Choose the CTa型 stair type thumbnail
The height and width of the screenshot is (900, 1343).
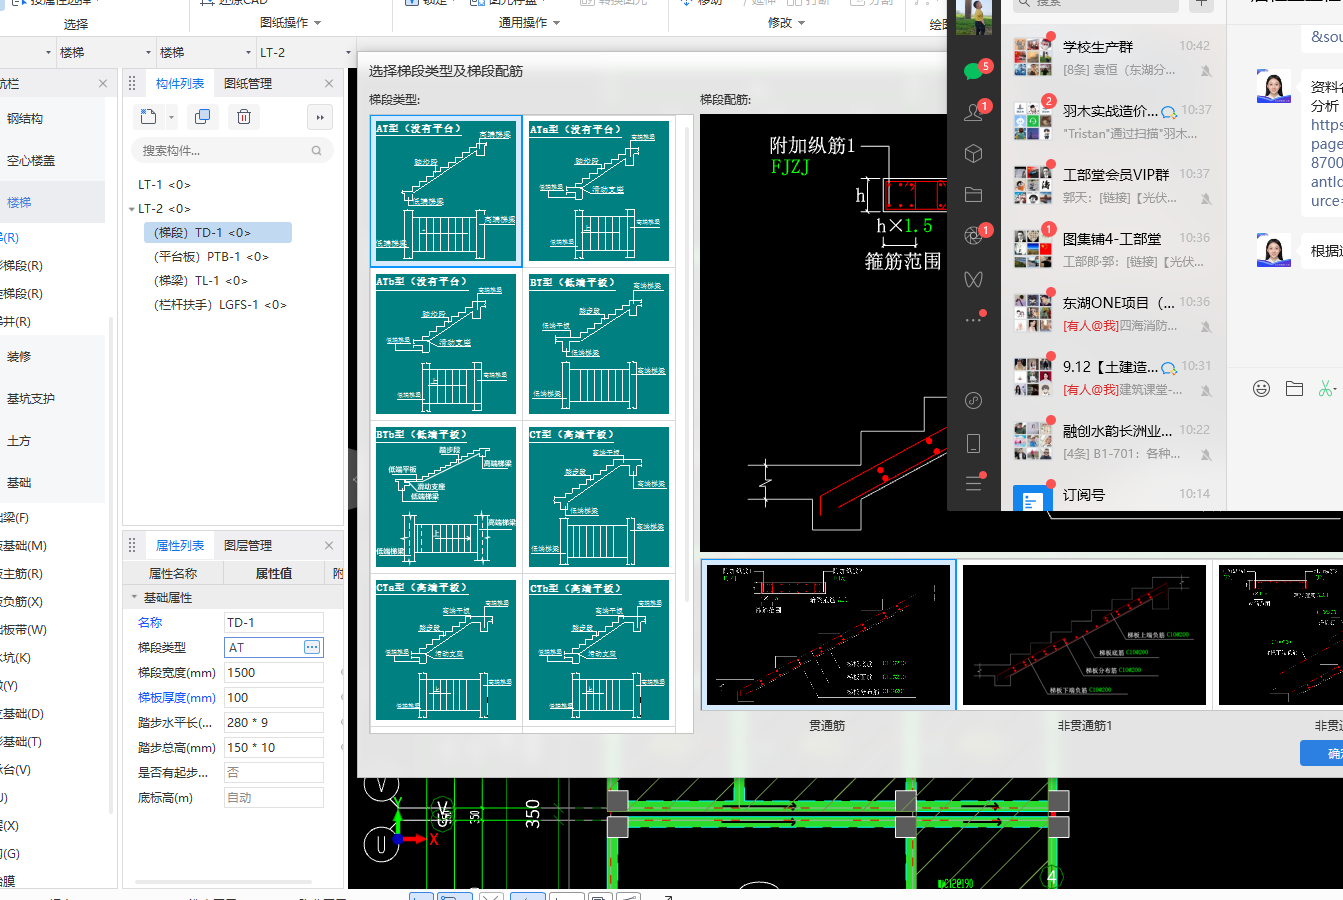[x=446, y=650]
